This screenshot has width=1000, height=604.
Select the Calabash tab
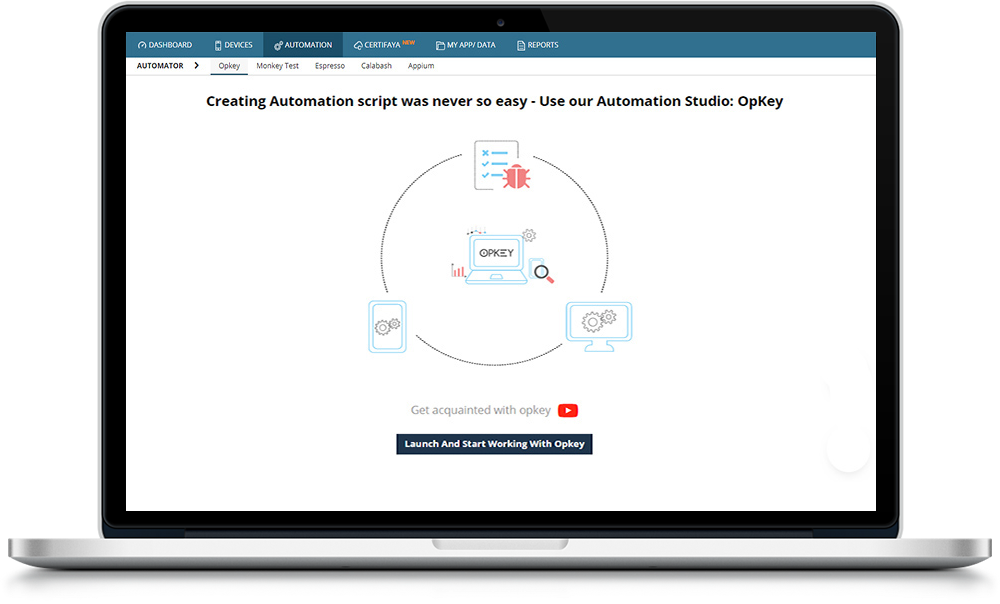pos(376,65)
